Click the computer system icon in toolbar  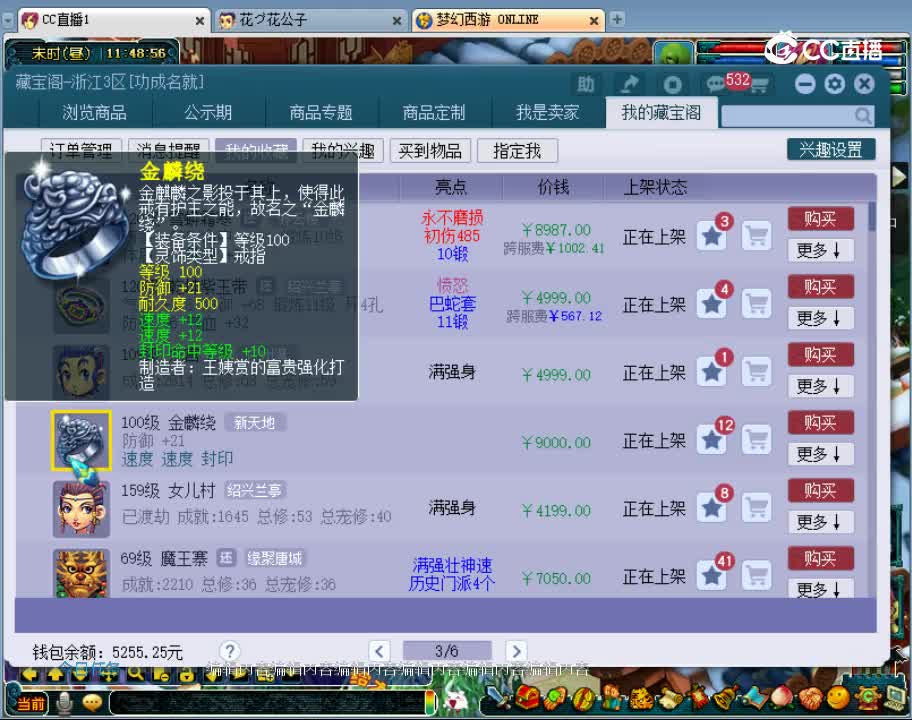(x=895, y=697)
